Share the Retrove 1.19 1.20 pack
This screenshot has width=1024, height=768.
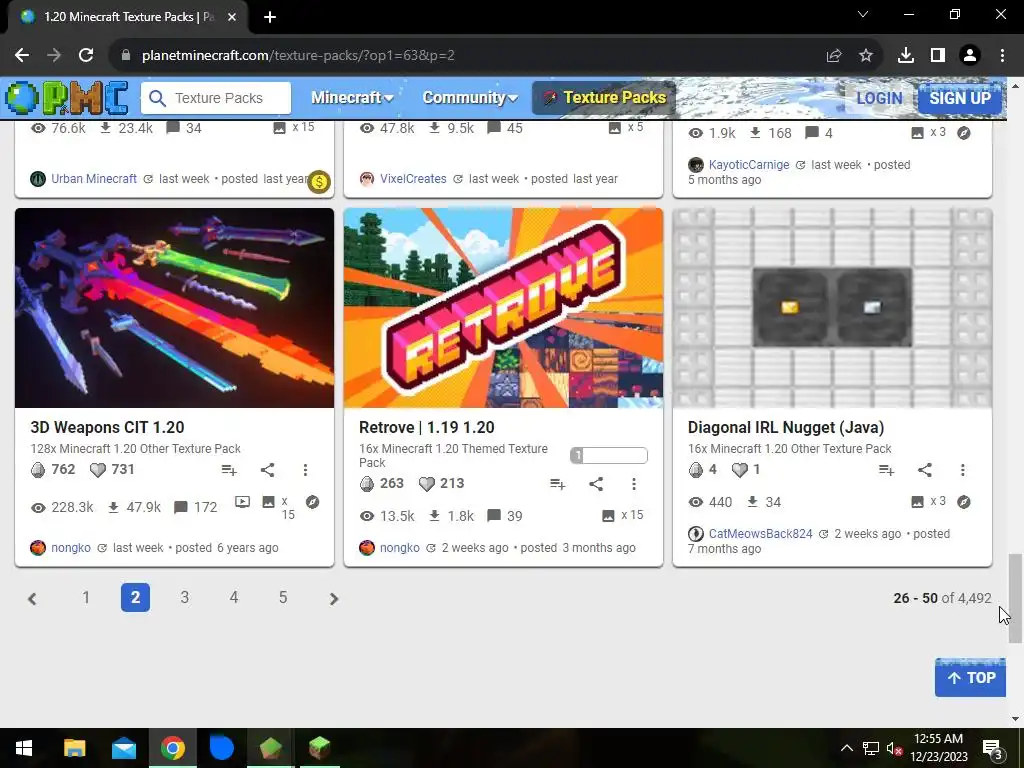pyautogui.click(x=596, y=484)
